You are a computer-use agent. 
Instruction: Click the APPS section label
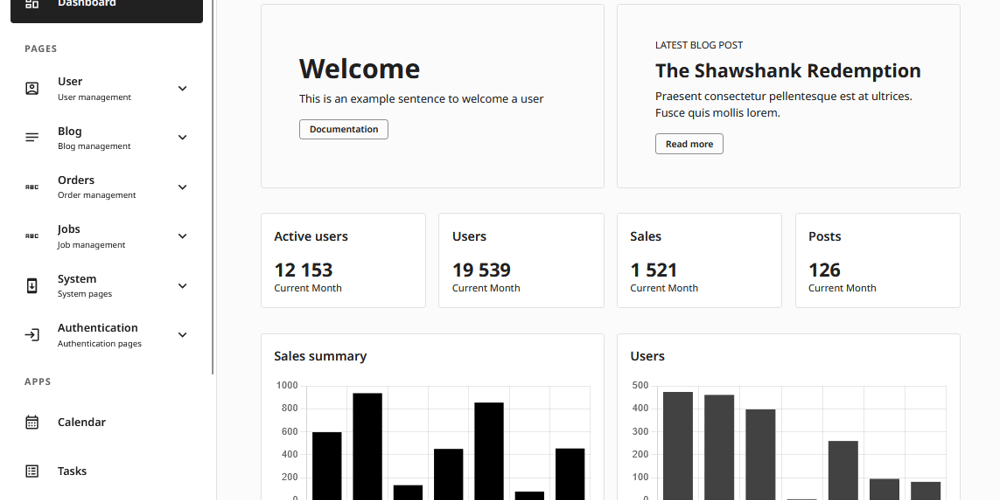click(38, 382)
